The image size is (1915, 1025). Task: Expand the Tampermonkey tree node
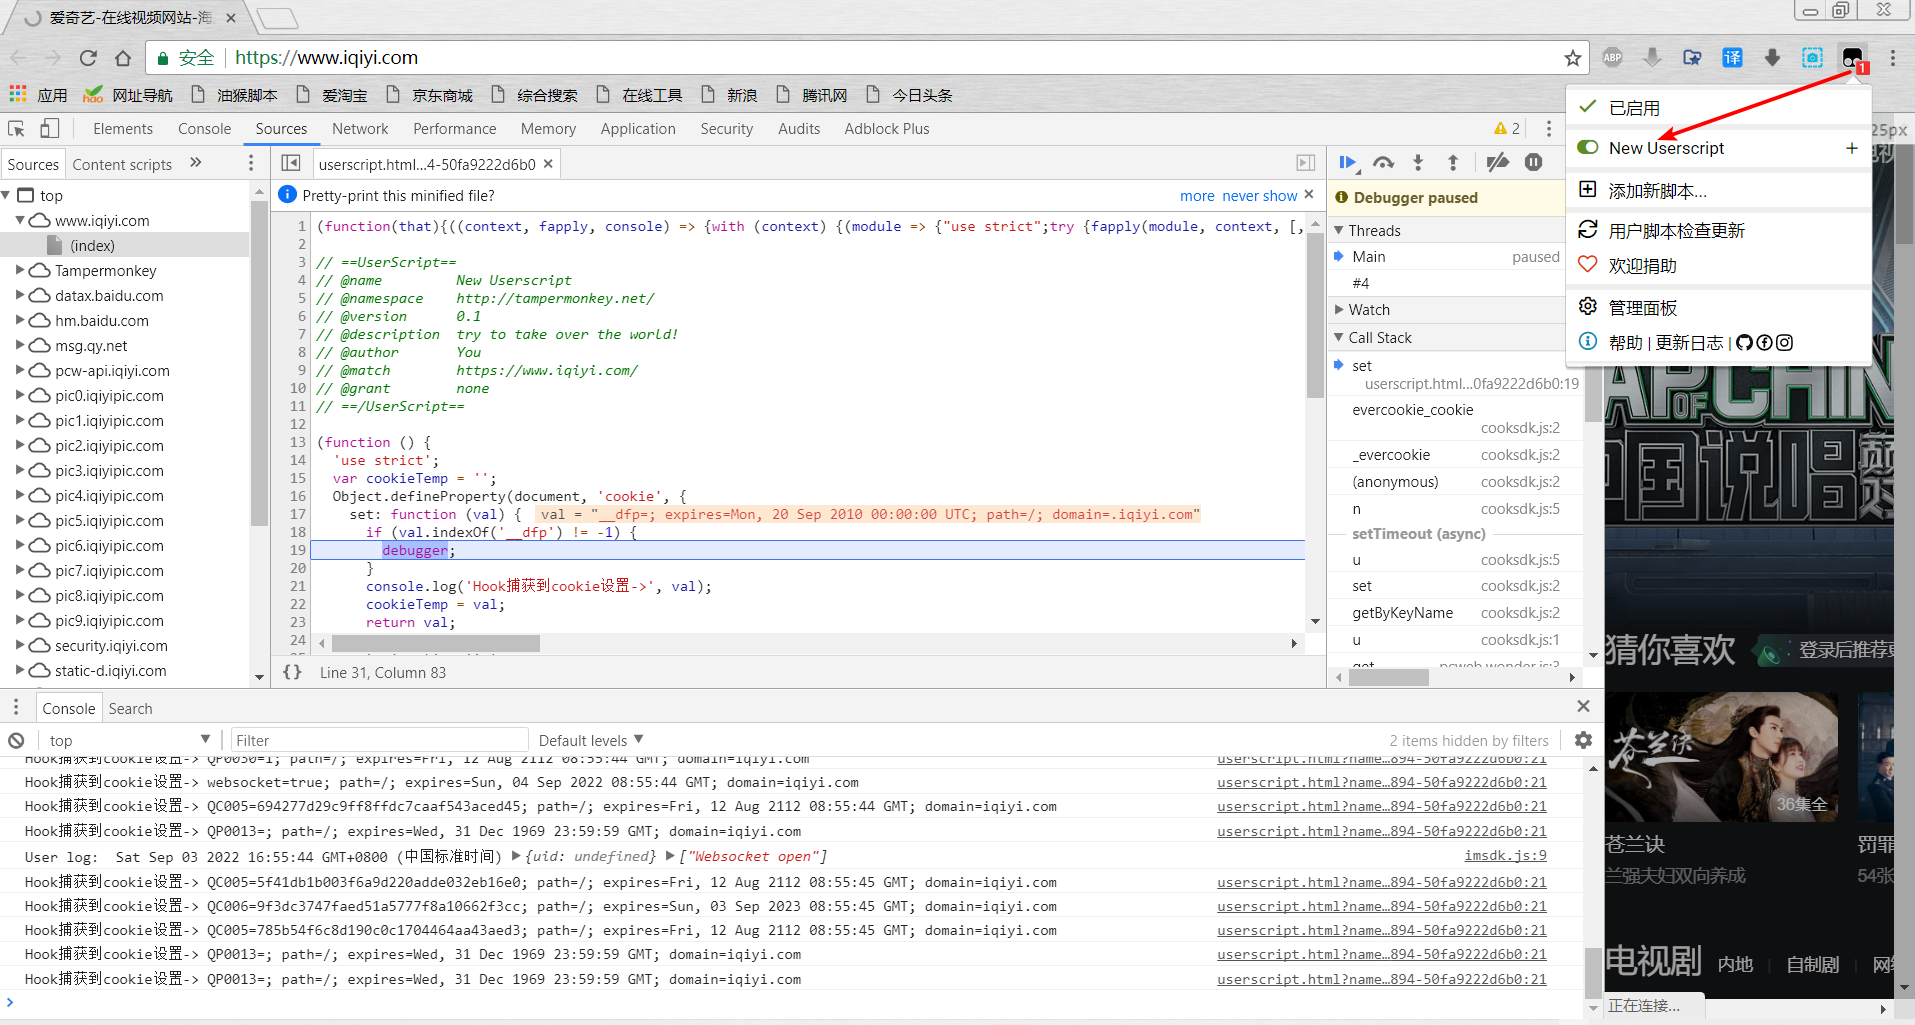tap(20, 271)
